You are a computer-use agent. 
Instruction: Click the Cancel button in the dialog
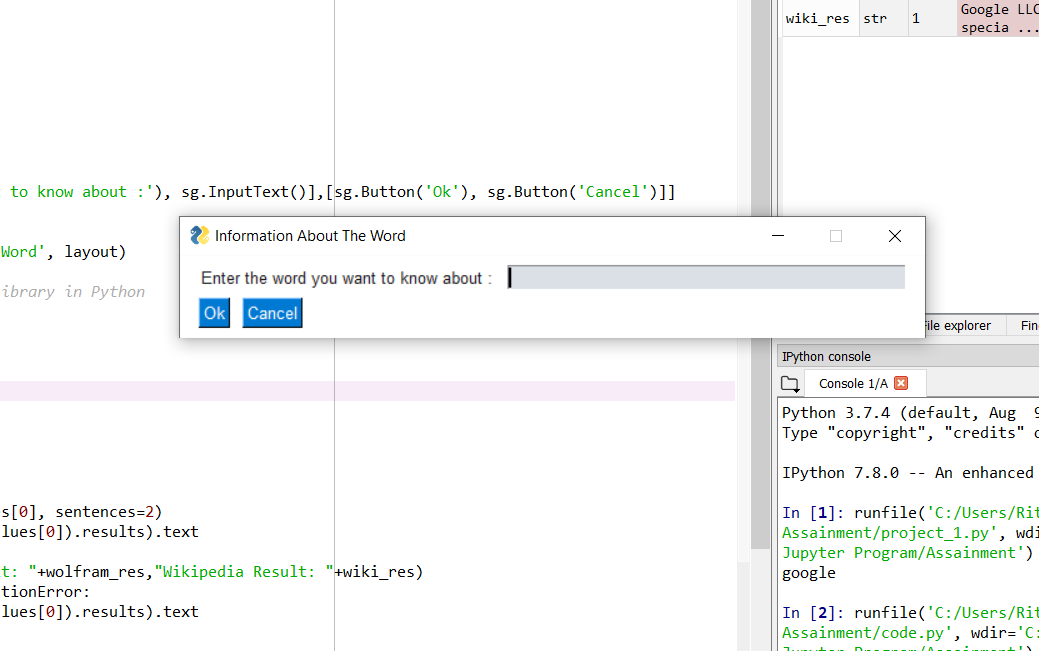272,313
